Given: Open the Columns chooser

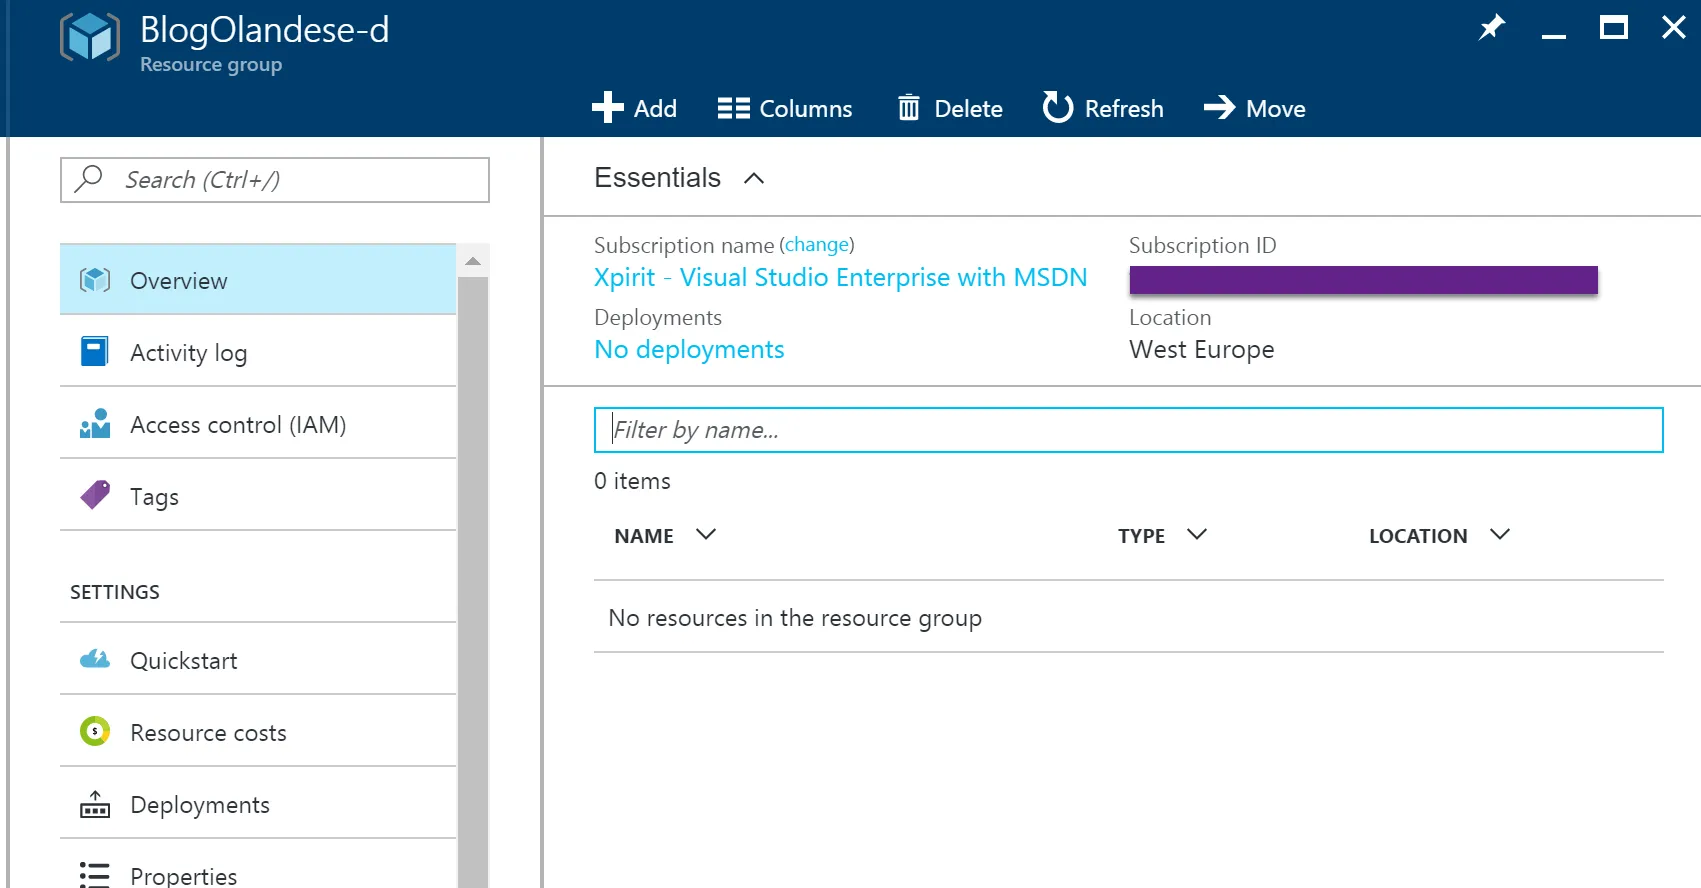Looking at the screenshot, I should click(x=785, y=108).
